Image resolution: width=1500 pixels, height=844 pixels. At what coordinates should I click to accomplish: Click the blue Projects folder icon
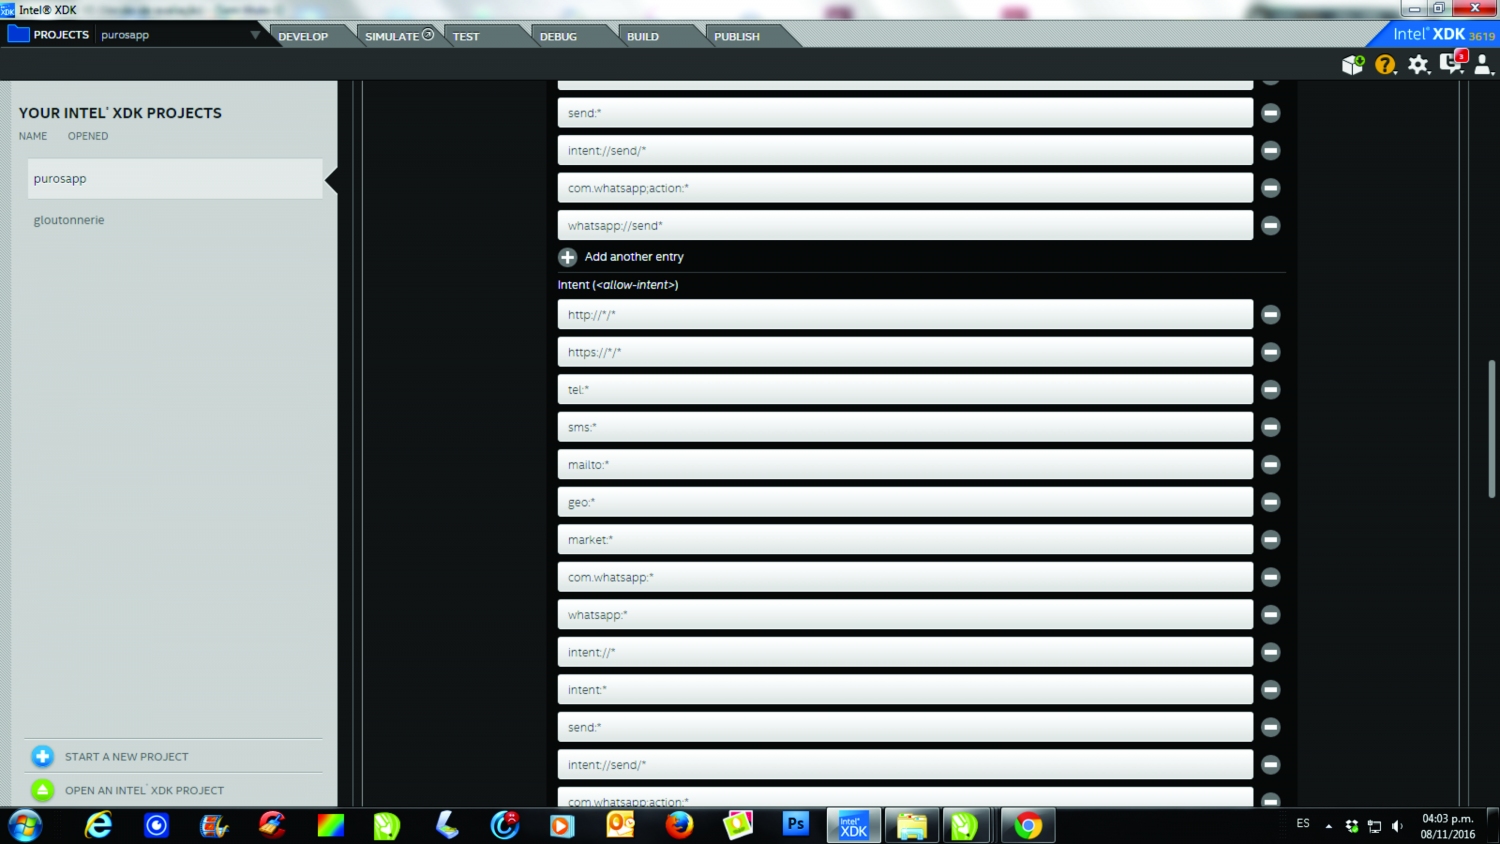(18, 34)
